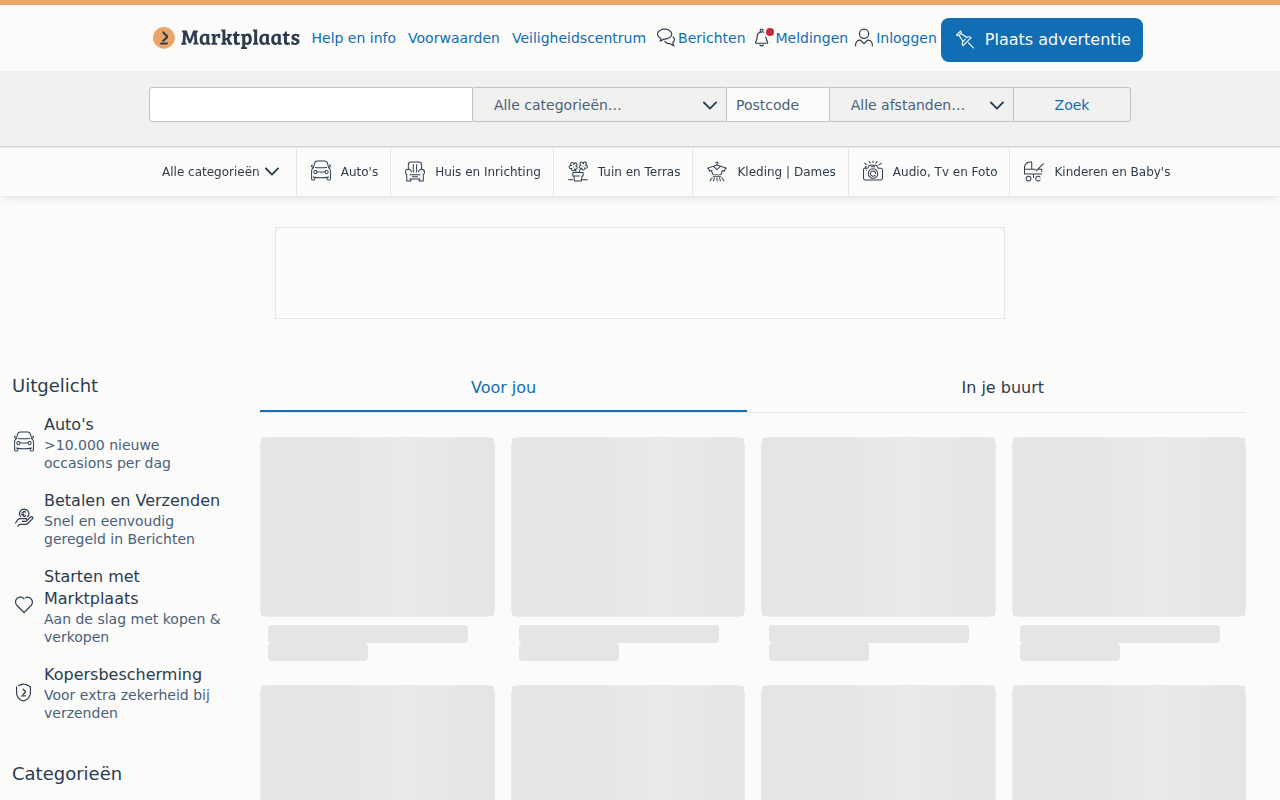Open Meldingen bell icon
This screenshot has width=1280, height=800.
(x=763, y=38)
